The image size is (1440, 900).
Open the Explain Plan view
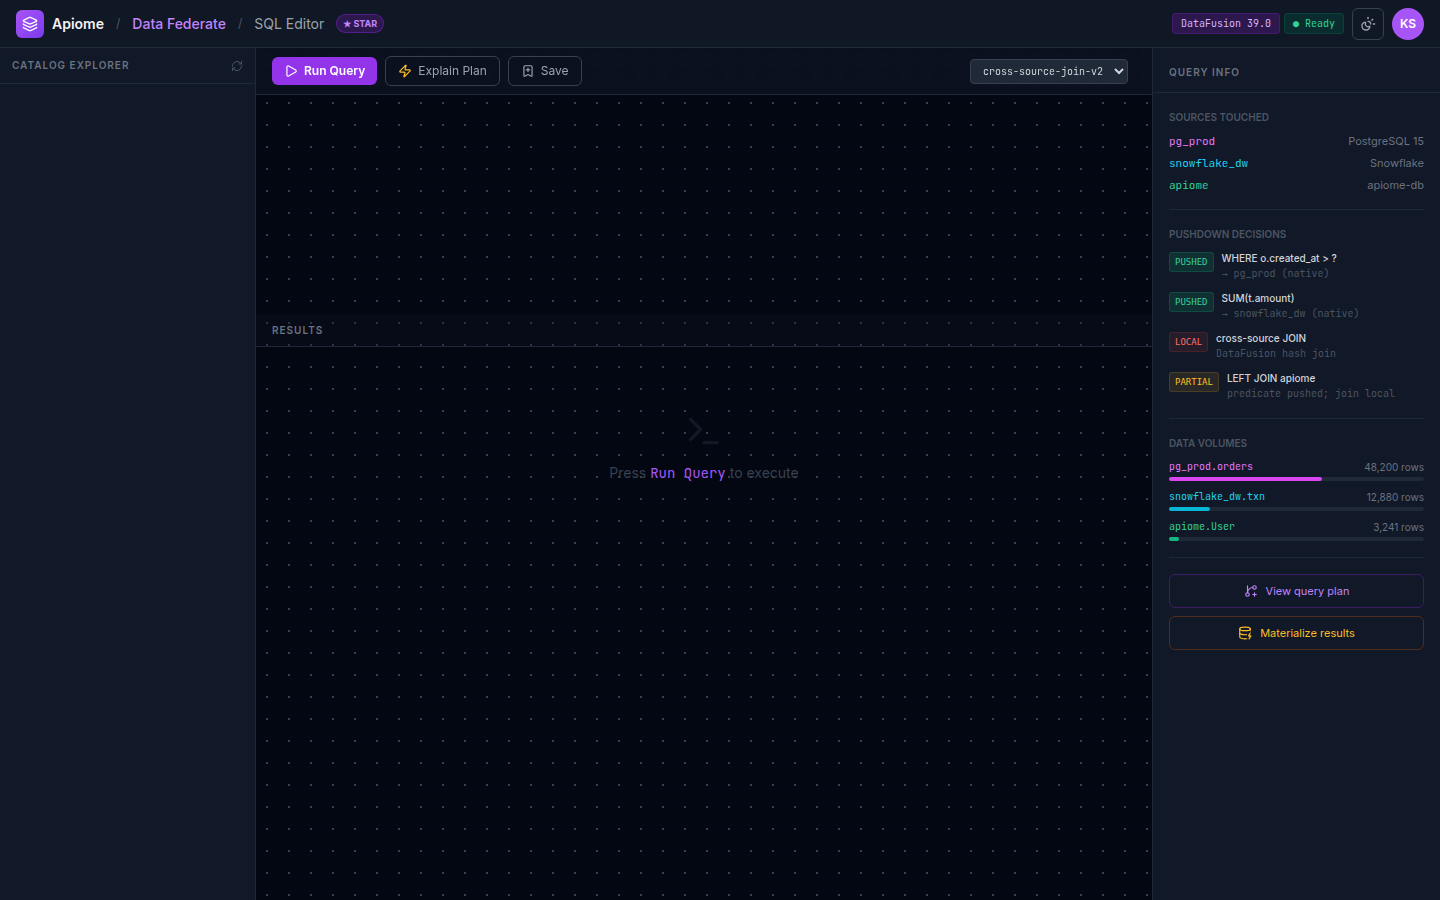click(x=442, y=71)
